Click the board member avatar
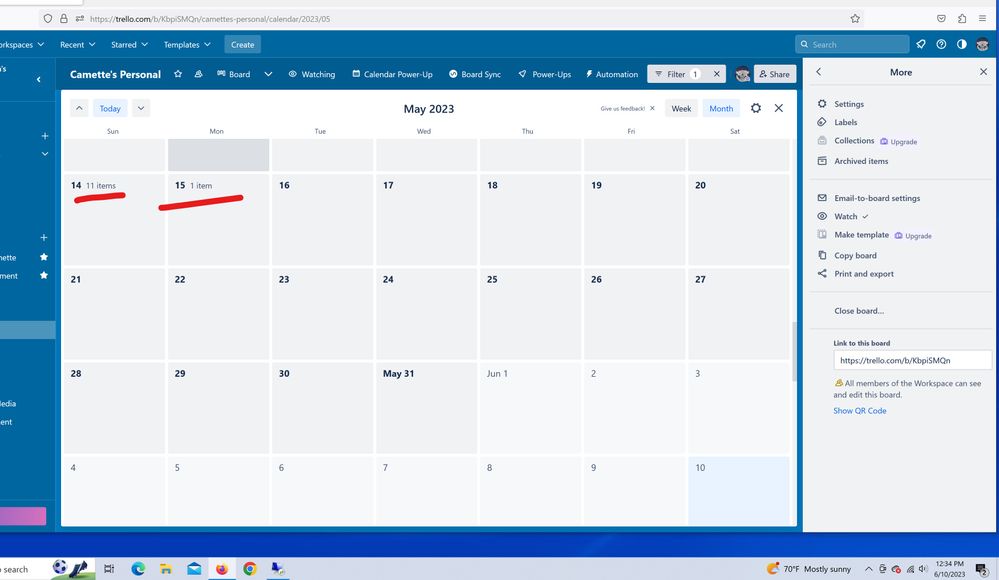999x580 pixels. pos(742,74)
